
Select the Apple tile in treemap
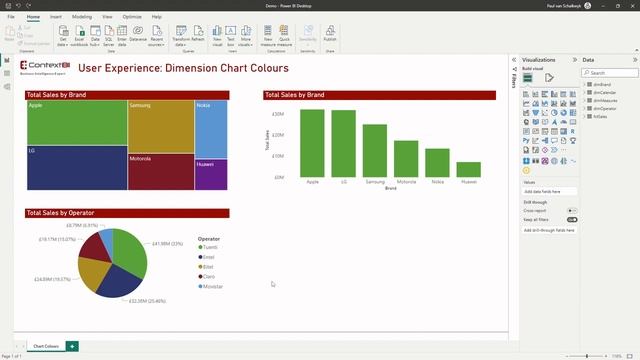[x=77, y=123]
